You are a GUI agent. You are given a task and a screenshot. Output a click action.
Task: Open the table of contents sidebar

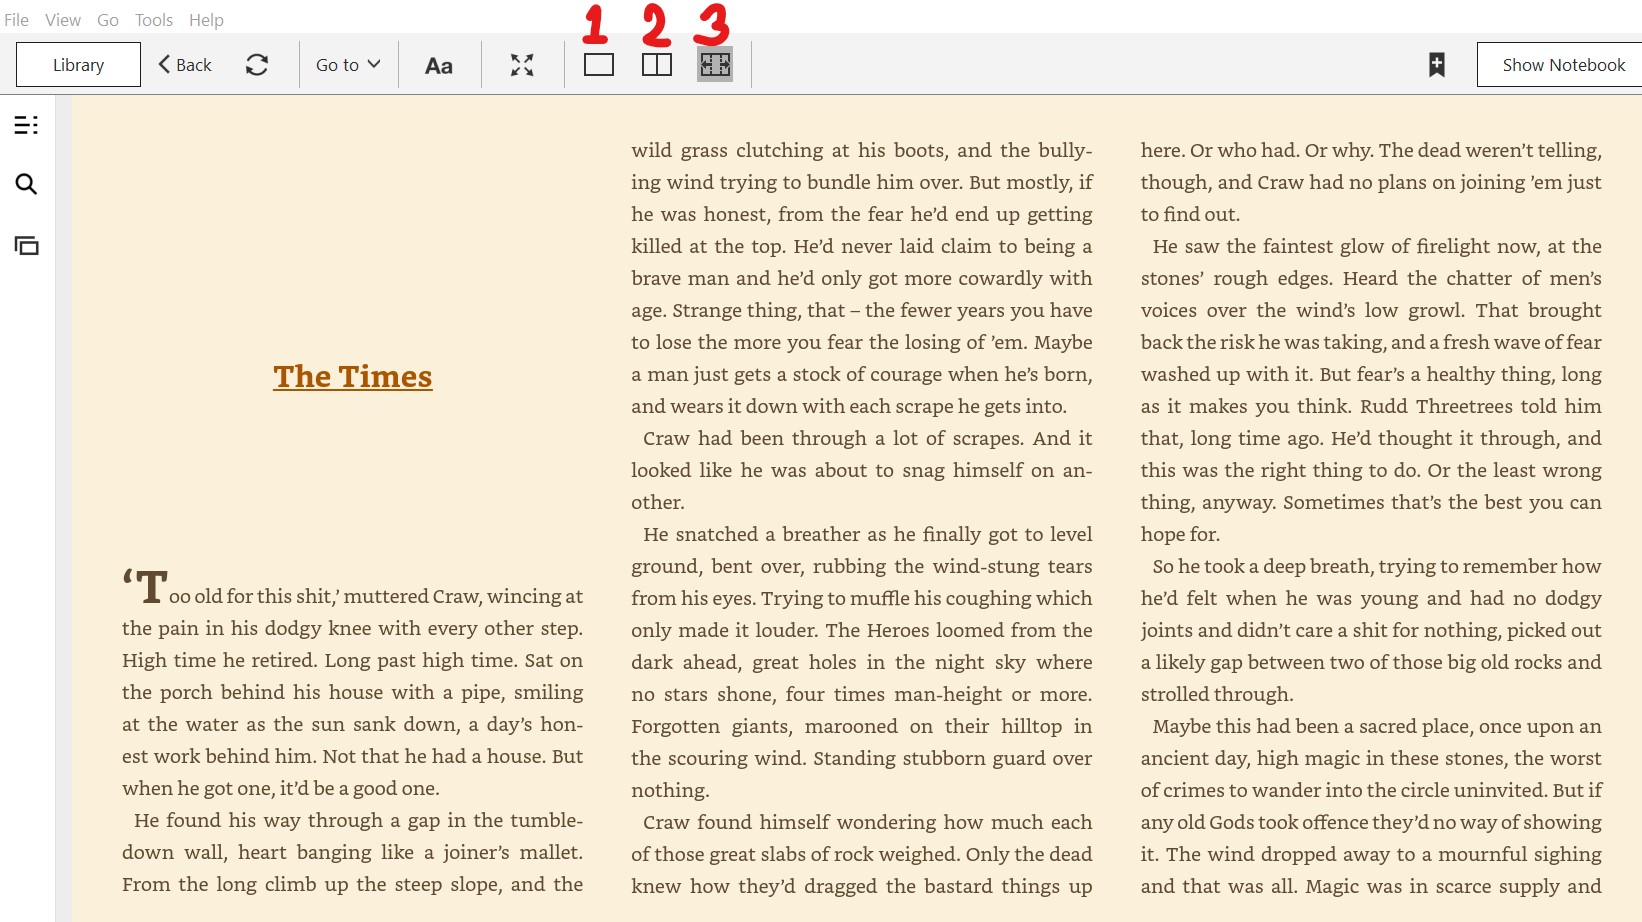[26, 124]
